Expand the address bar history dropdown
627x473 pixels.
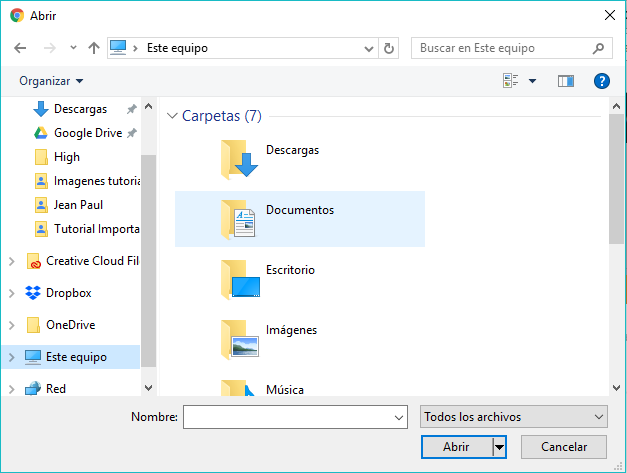coord(369,48)
